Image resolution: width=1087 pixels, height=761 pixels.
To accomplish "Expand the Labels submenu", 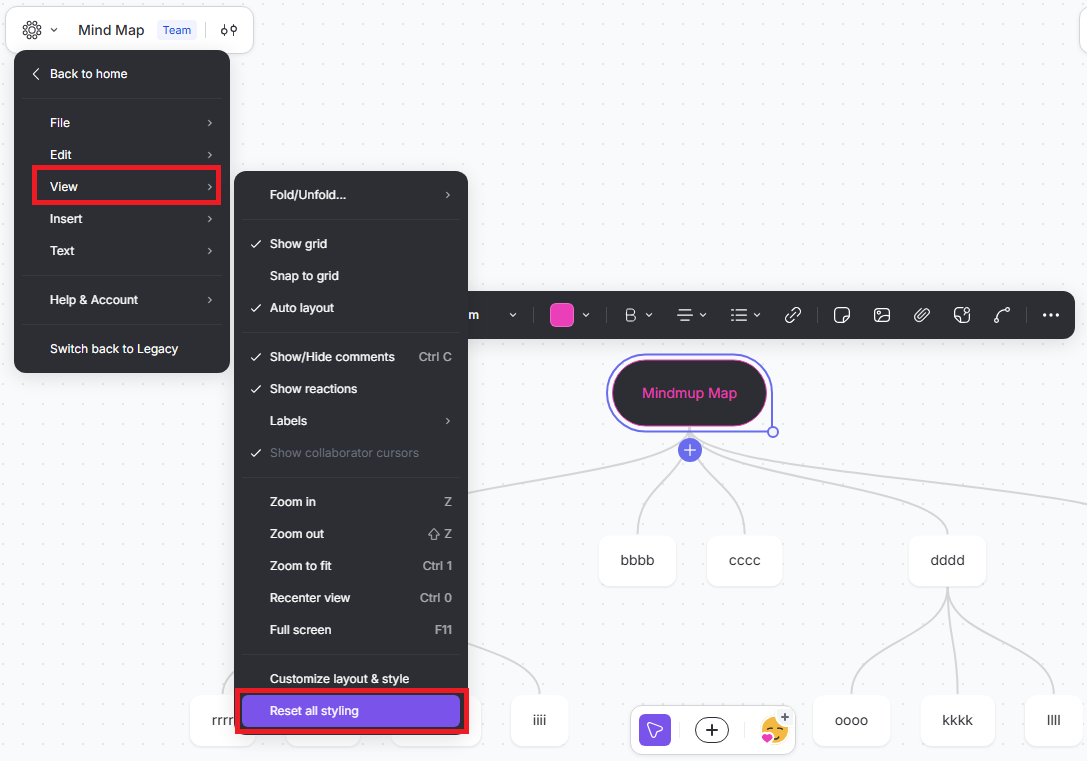I will tap(288, 421).
